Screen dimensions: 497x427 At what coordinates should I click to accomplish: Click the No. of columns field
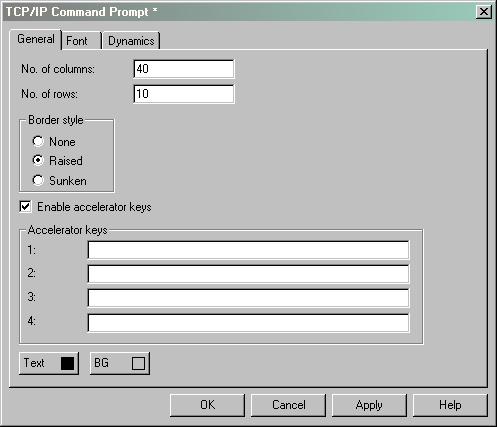click(184, 69)
